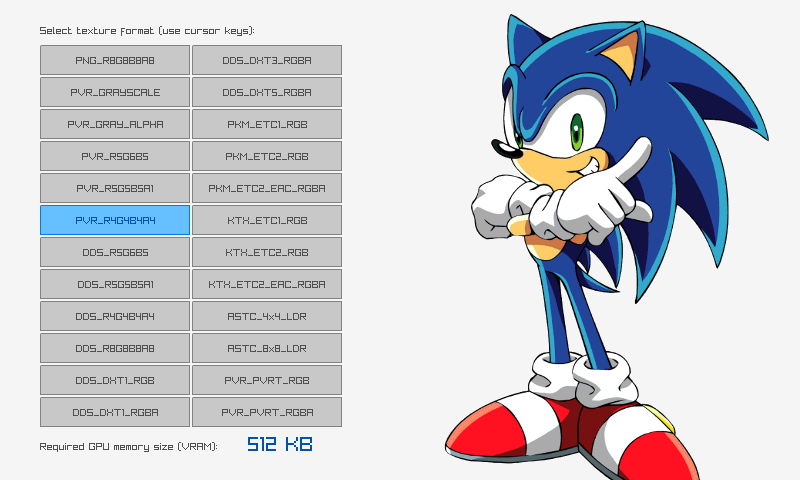Viewport: 800px width, 480px height.
Task: Click the PVR_PVRT_RGBA format button
Action: 267,412
